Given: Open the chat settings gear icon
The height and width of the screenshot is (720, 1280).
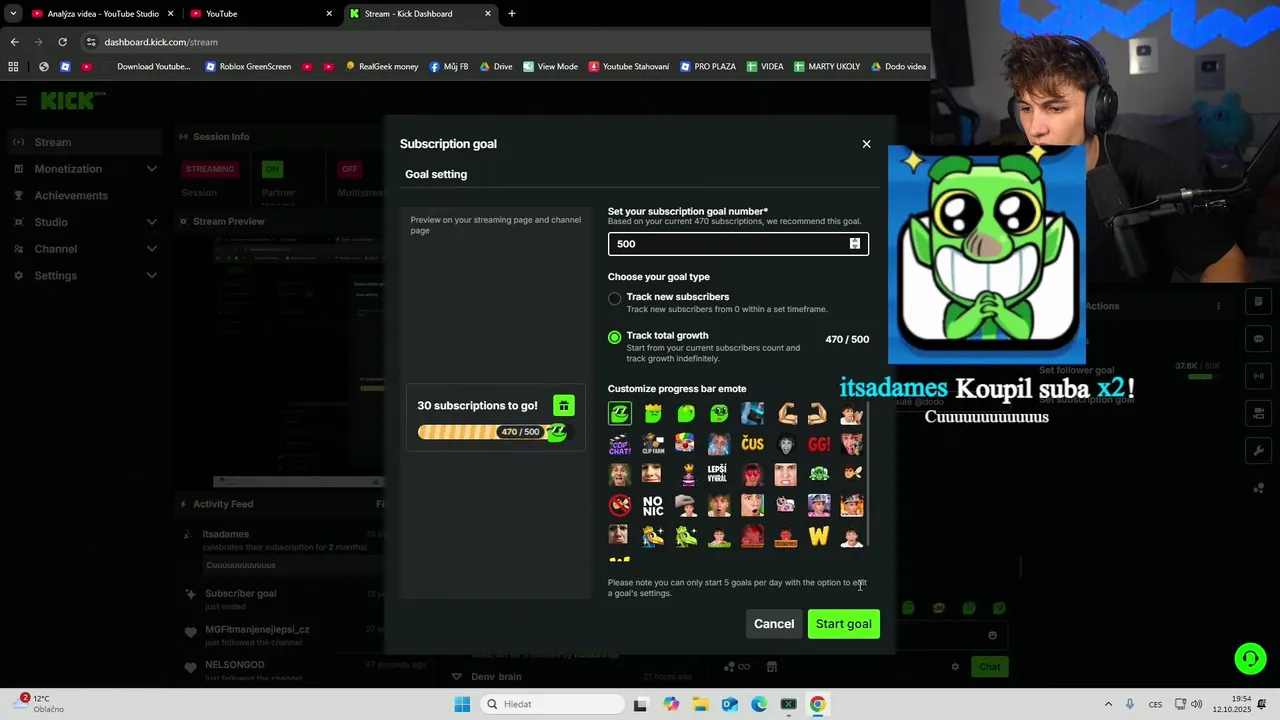Looking at the screenshot, I should click(955, 667).
